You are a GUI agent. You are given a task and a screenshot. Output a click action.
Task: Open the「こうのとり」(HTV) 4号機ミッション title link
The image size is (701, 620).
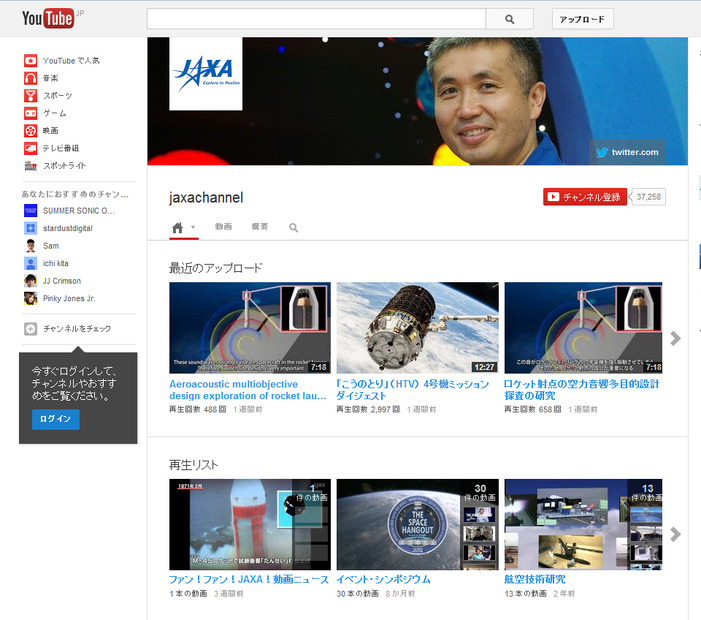413,390
